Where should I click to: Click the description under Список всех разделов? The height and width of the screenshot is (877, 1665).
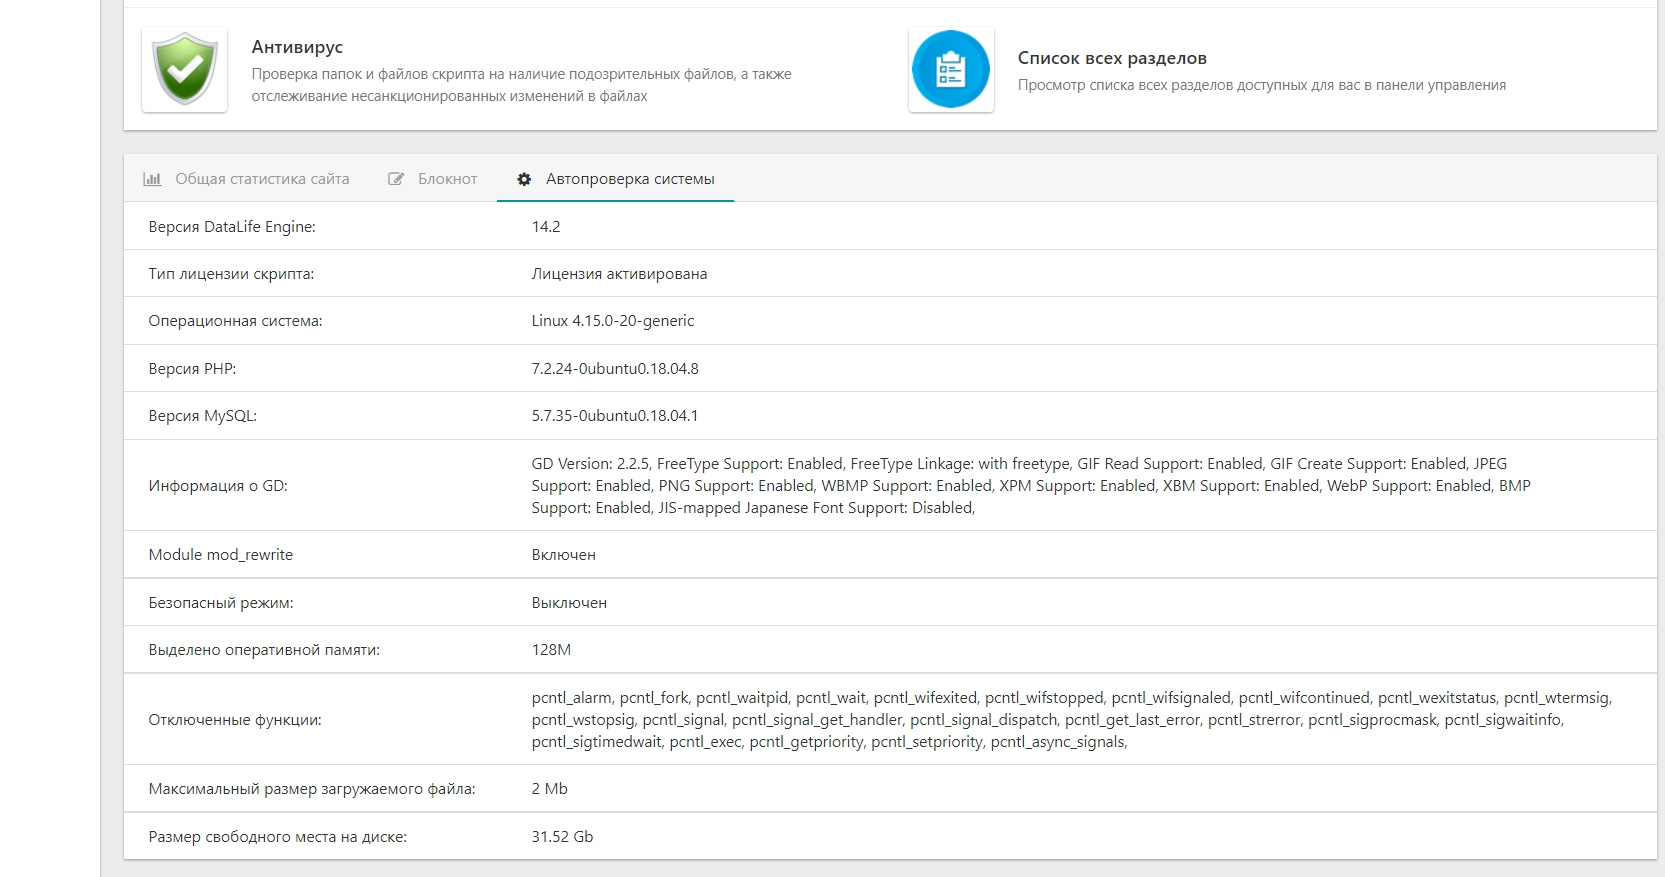point(1261,85)
